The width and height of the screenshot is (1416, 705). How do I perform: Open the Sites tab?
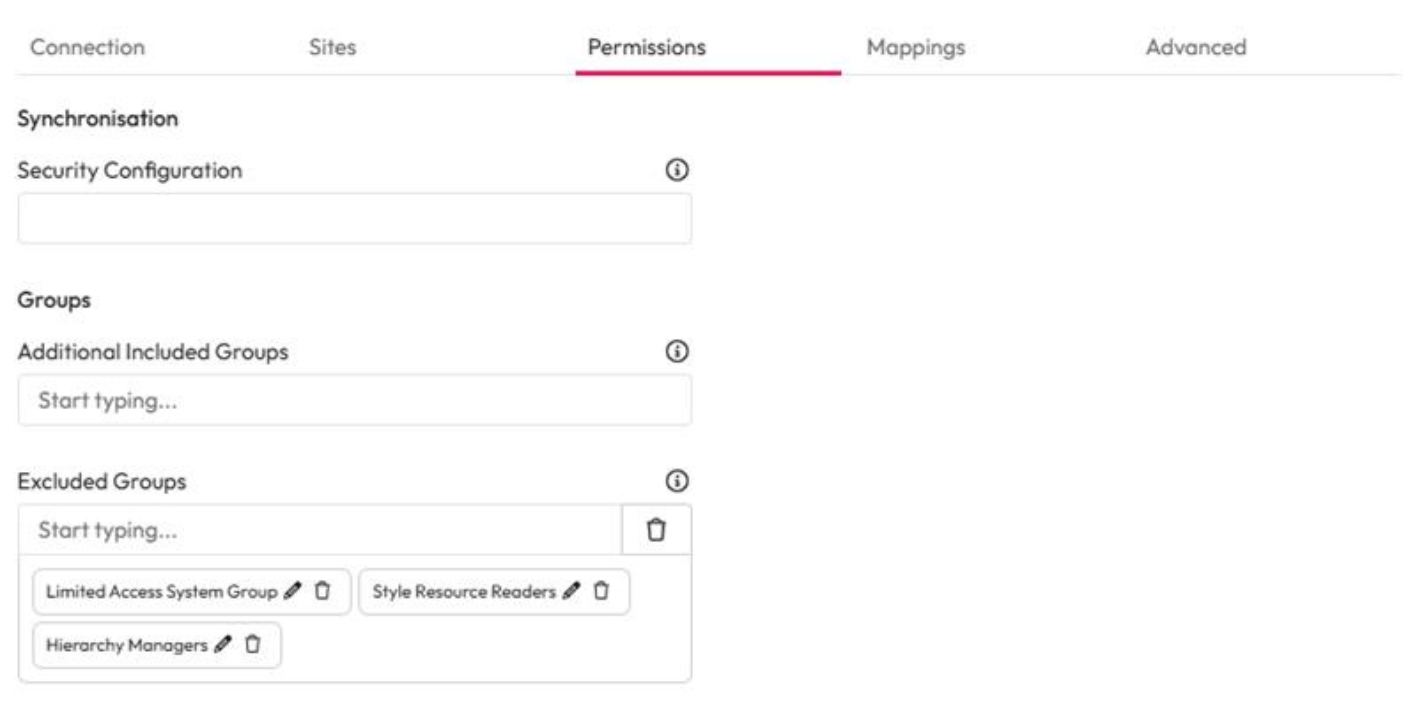[x=333, y=47]
